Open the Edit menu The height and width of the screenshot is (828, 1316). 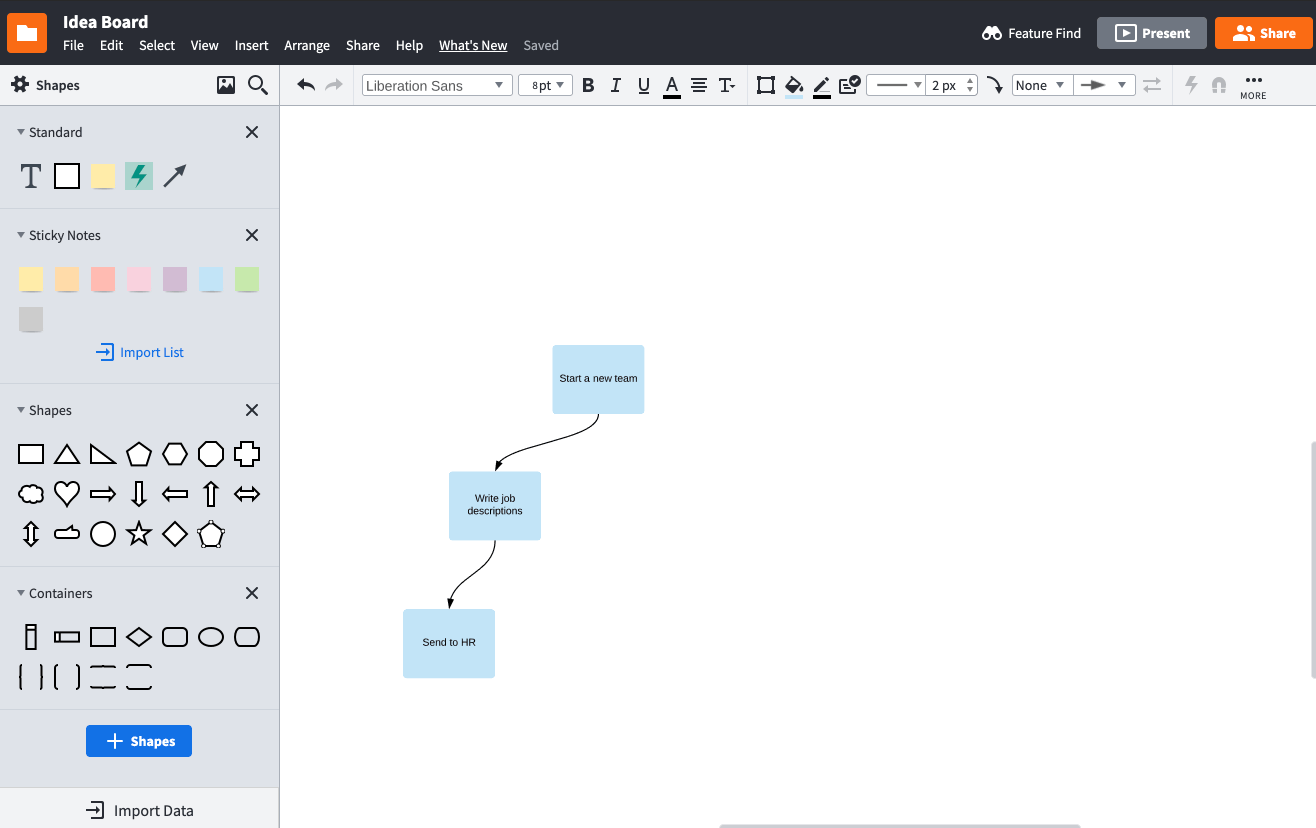click(x=111, y=45)
